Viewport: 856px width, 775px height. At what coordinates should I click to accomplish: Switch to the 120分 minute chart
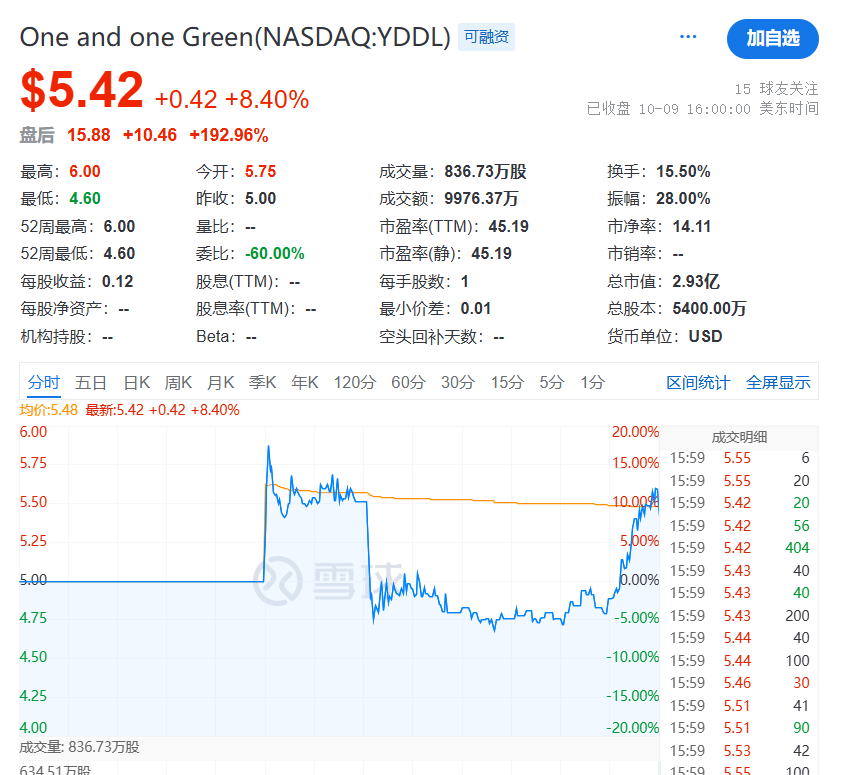tap(354, 382)
